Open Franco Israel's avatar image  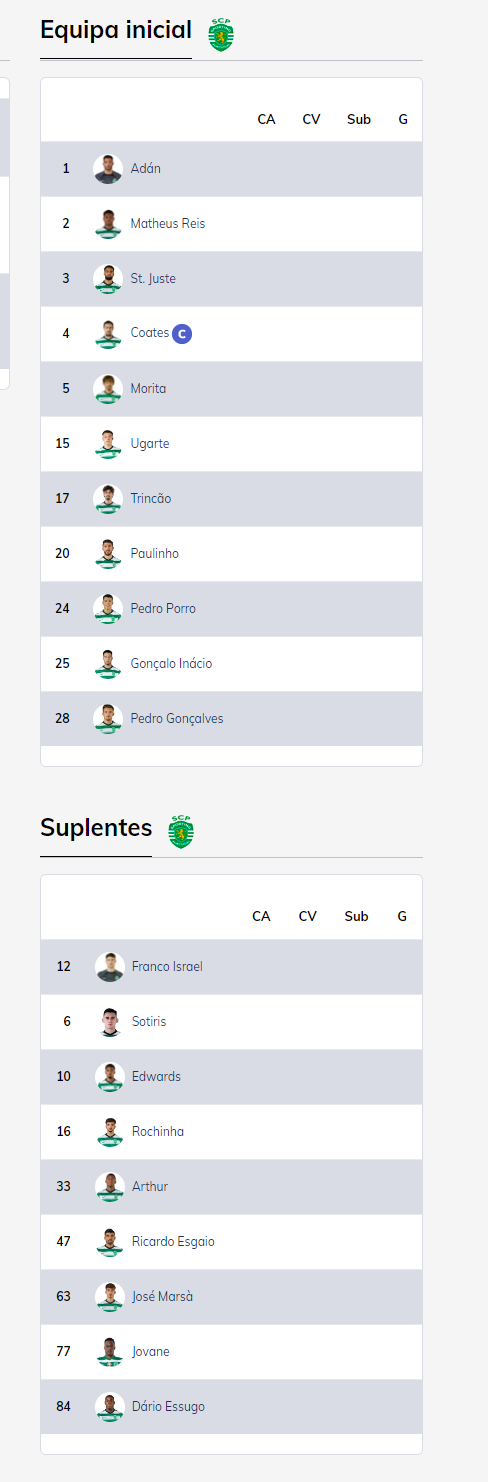pos(110,967)
